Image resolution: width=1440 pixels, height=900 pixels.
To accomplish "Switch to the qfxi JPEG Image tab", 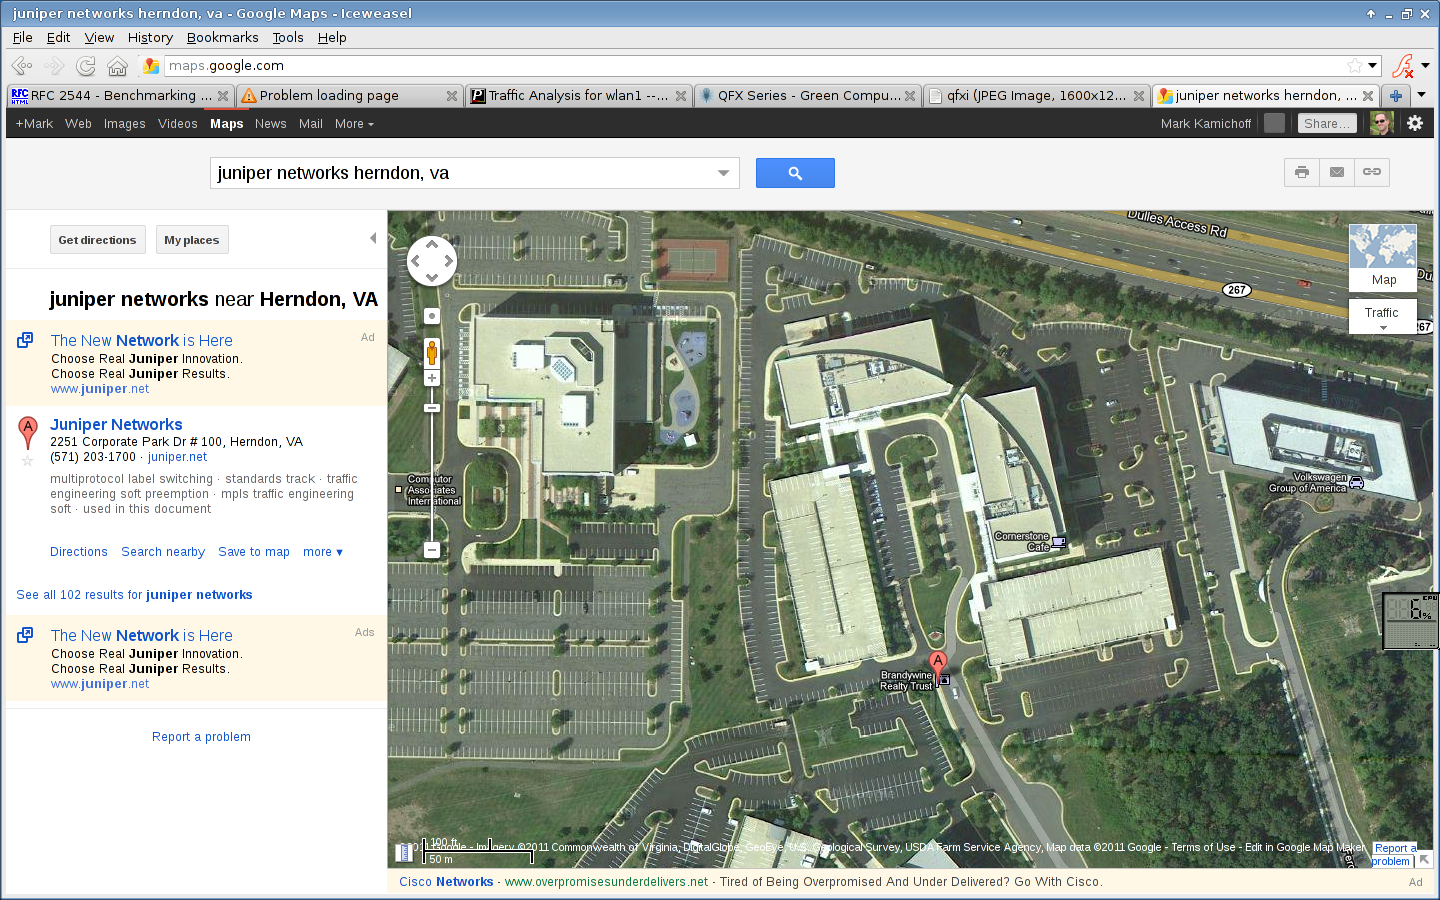I will 1036,96.
